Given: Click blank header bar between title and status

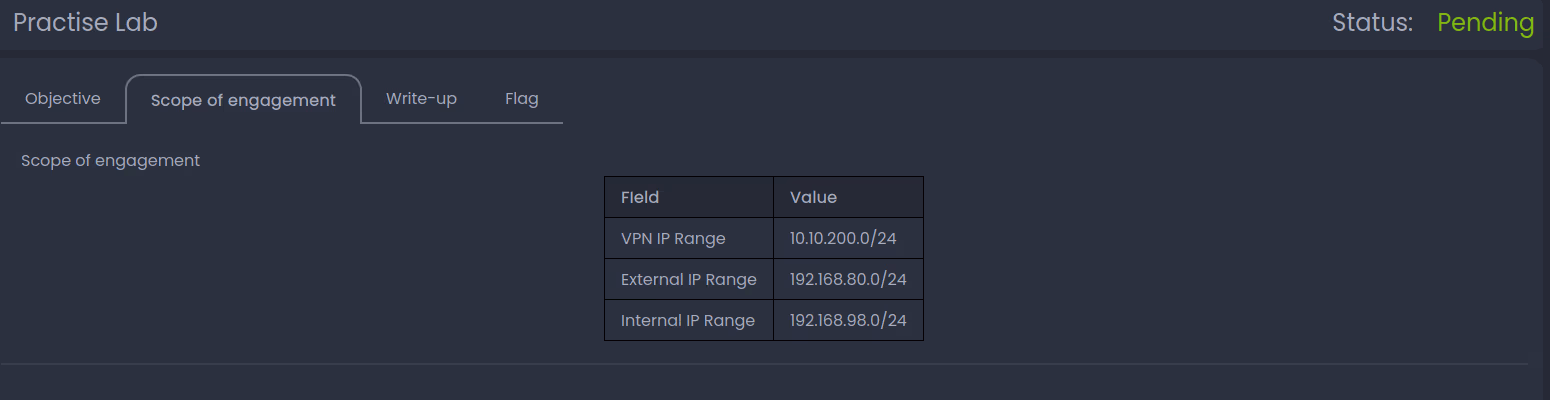Looking at the screenshot, I should click(740, 23).
